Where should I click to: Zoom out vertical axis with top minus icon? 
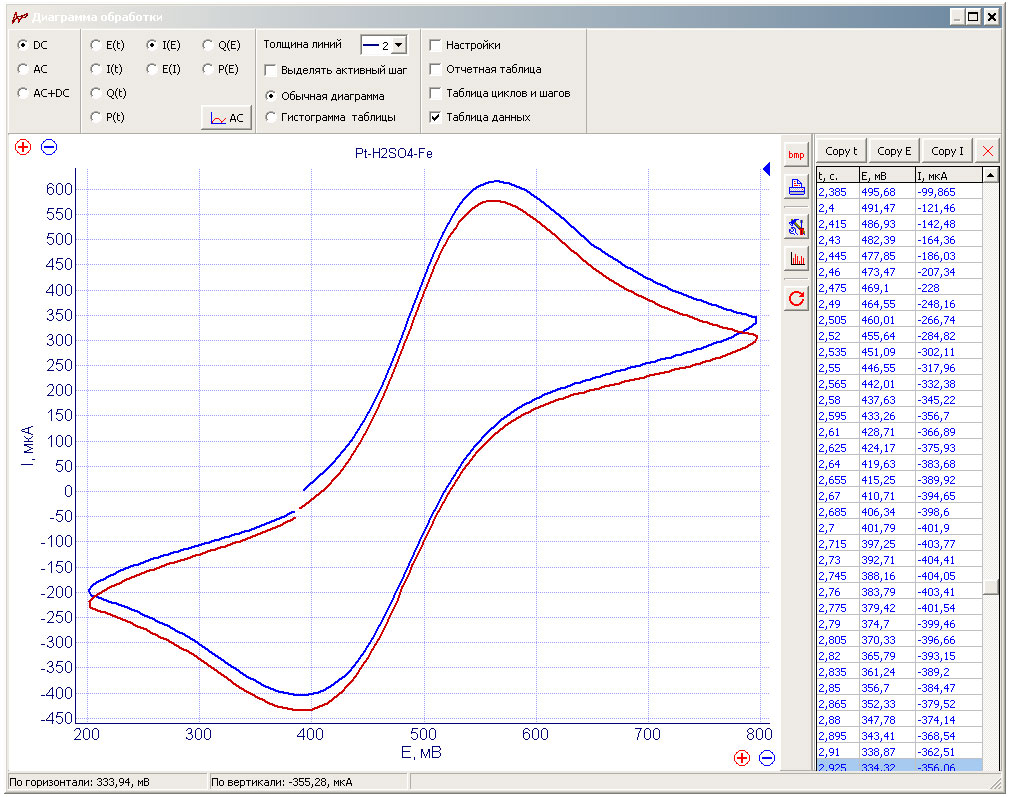coord(49,147)
